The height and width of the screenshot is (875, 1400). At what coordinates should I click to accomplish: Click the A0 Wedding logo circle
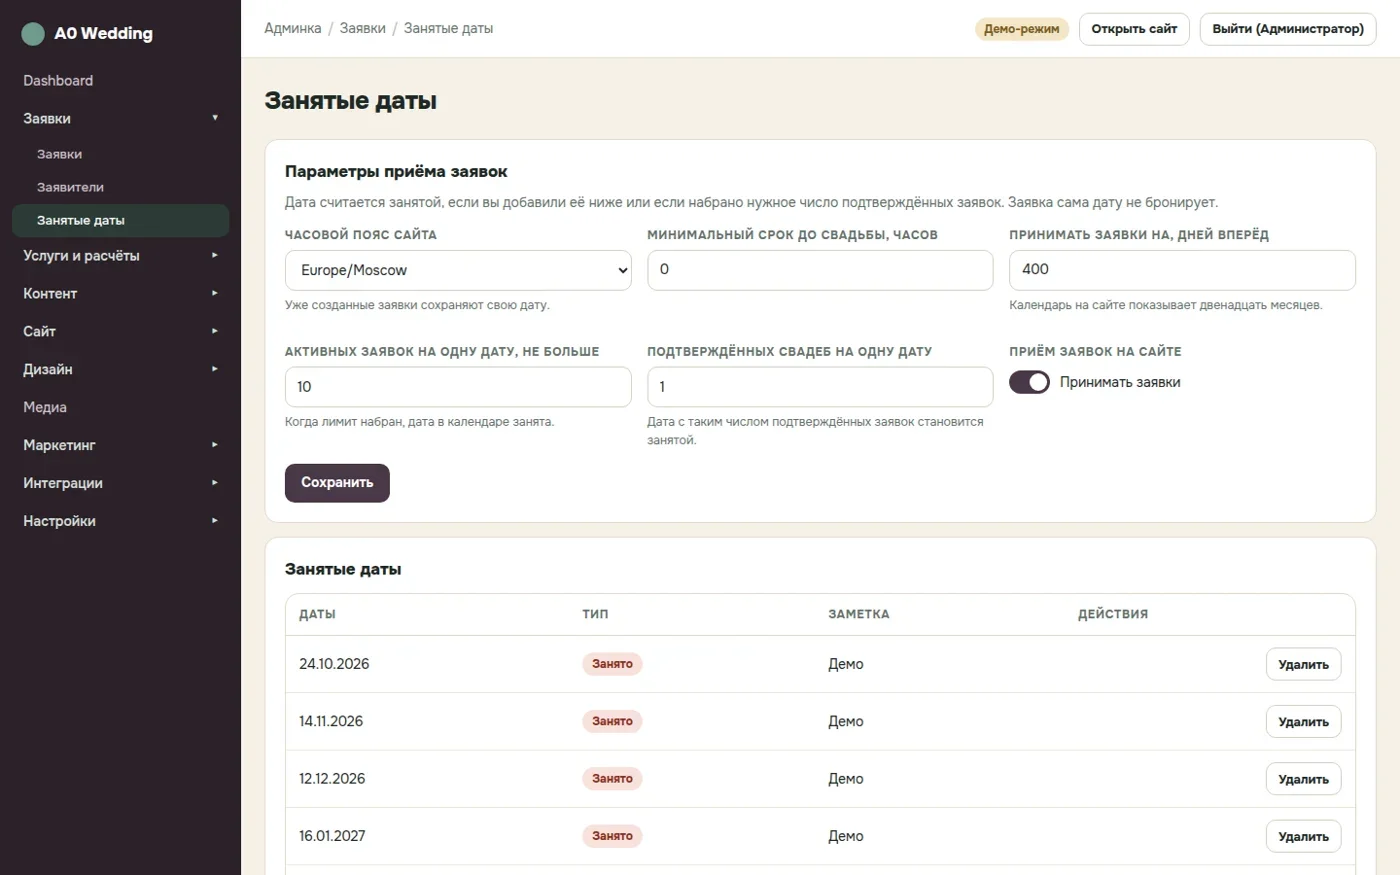coord(33,34)
